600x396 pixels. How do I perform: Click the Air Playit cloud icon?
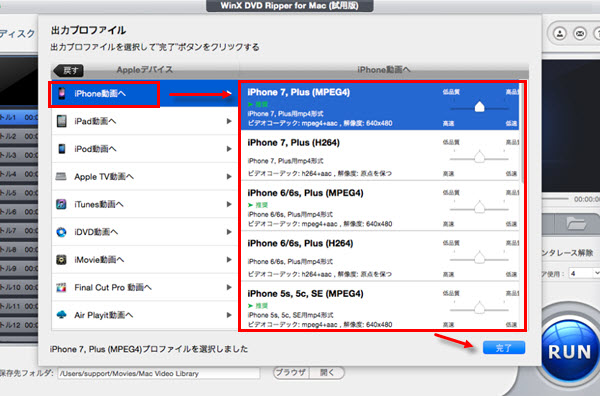coord(61,315)
